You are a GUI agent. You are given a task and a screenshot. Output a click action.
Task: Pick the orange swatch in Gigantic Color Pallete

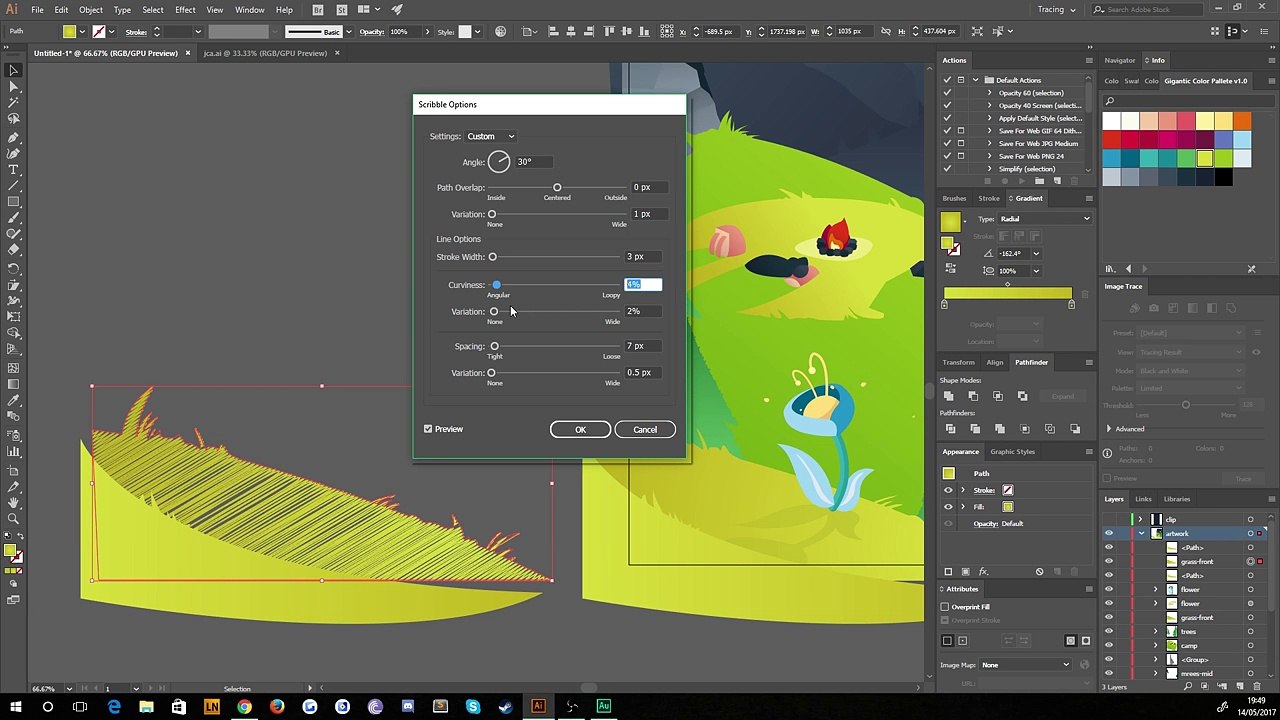click(1243, 122)
